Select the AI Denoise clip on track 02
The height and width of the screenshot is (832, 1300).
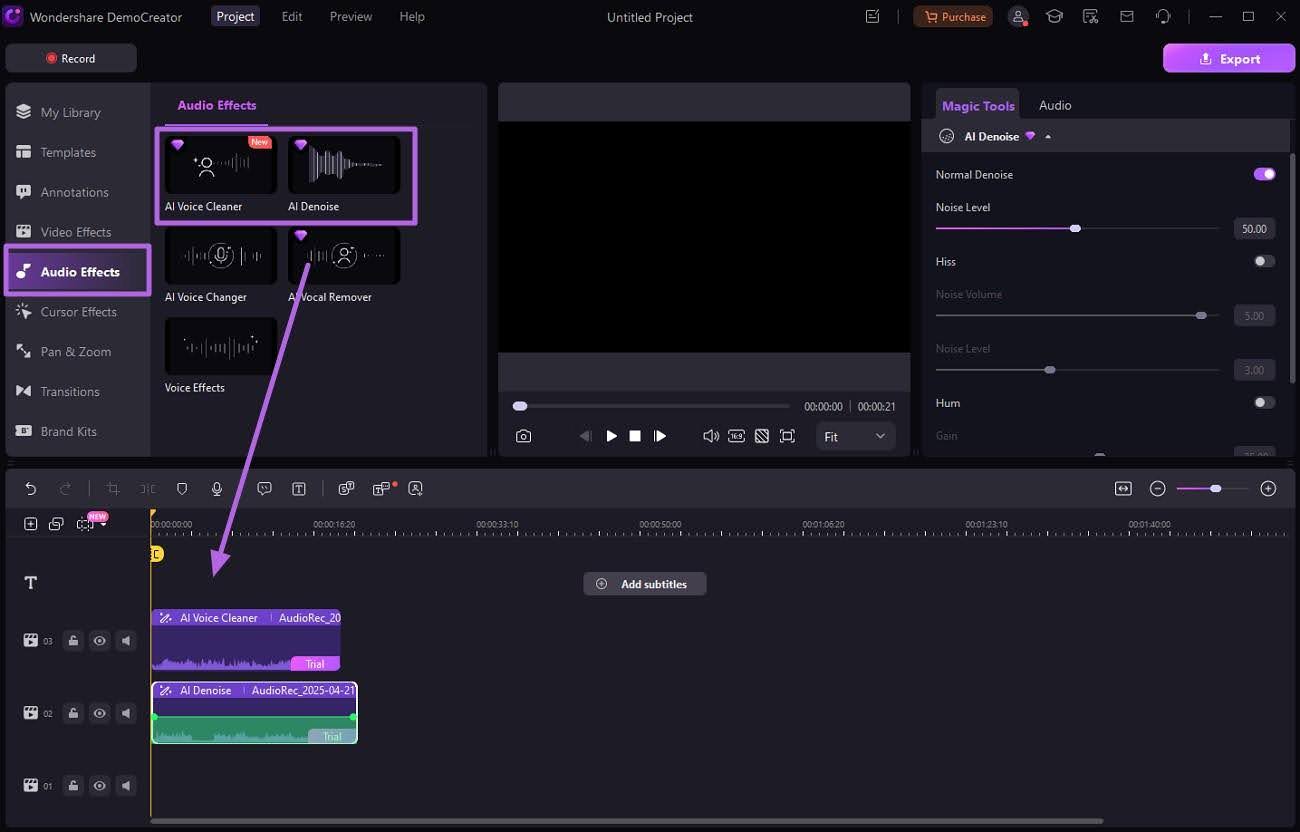pyautogui.click(x=254, y=713)
